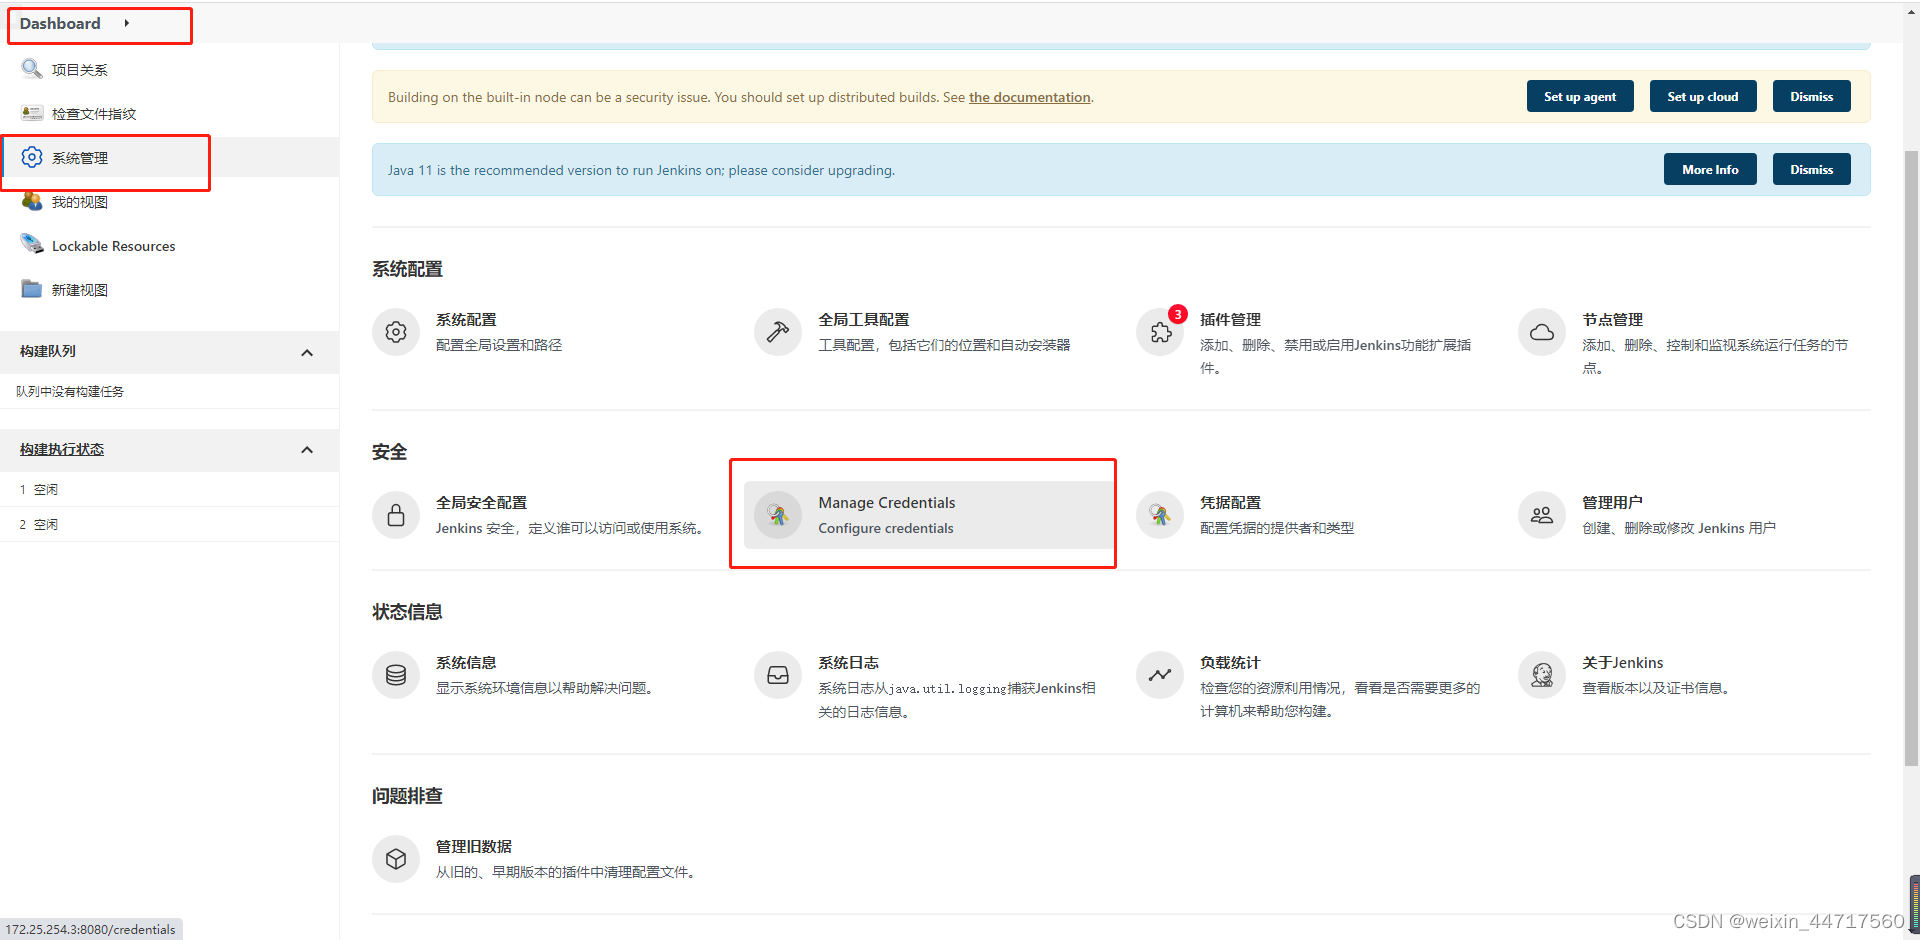Click More Info on the Java 11 notice
Screen dimensions: 1920x940
click(x=1710, y=169)
